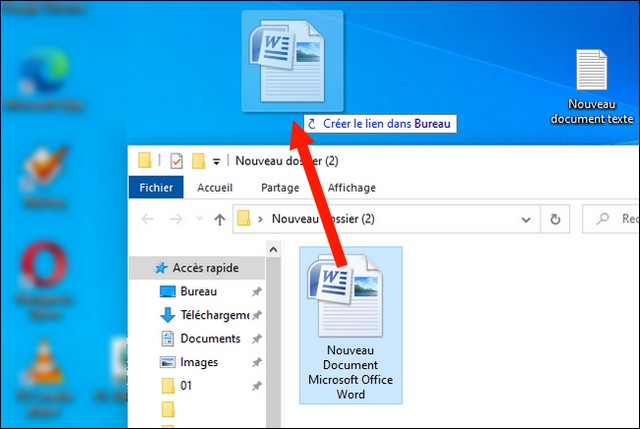640x429 pixels.
Task: Click the Forward navigation arrow
Action: [x=176, y=219]
